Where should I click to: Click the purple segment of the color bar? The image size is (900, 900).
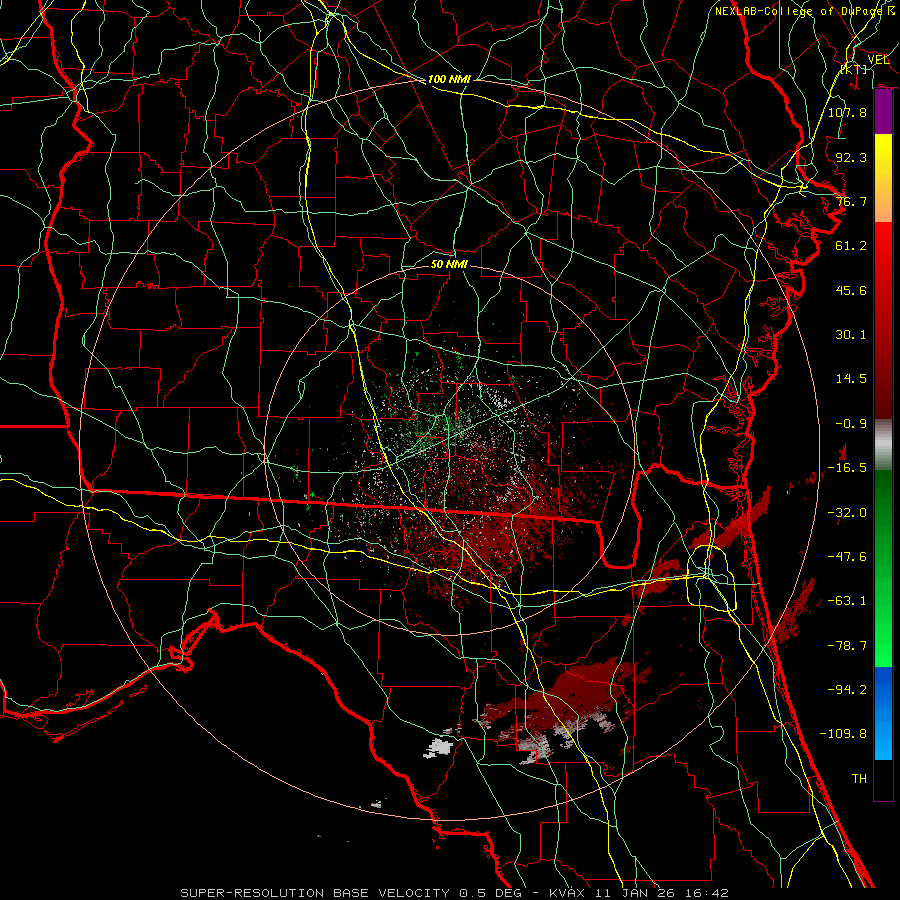point(883,112)
